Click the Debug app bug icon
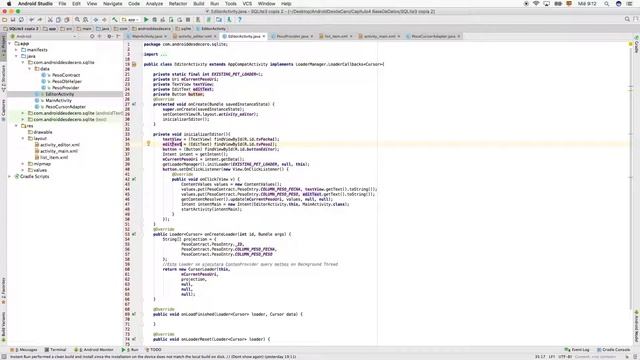The height and width of the screenshot is (360, 640). click(x=154, y=20)
